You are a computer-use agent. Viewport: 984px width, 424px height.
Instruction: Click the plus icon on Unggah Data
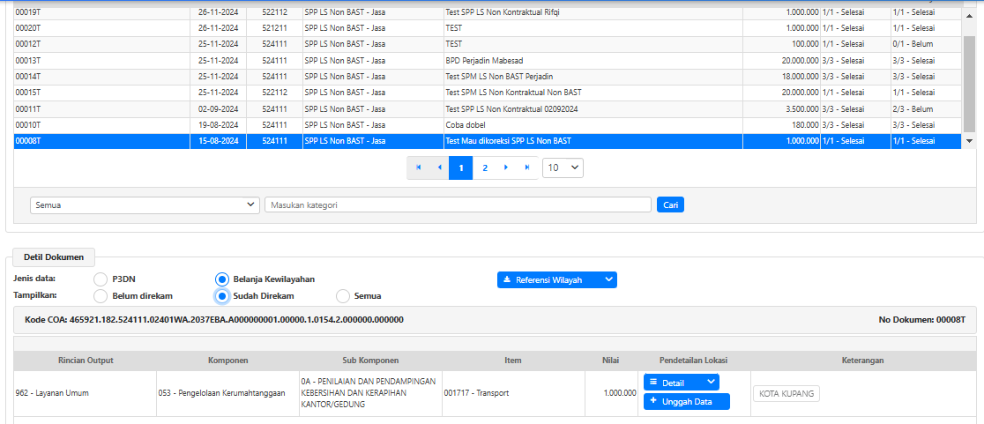[653, 401]
